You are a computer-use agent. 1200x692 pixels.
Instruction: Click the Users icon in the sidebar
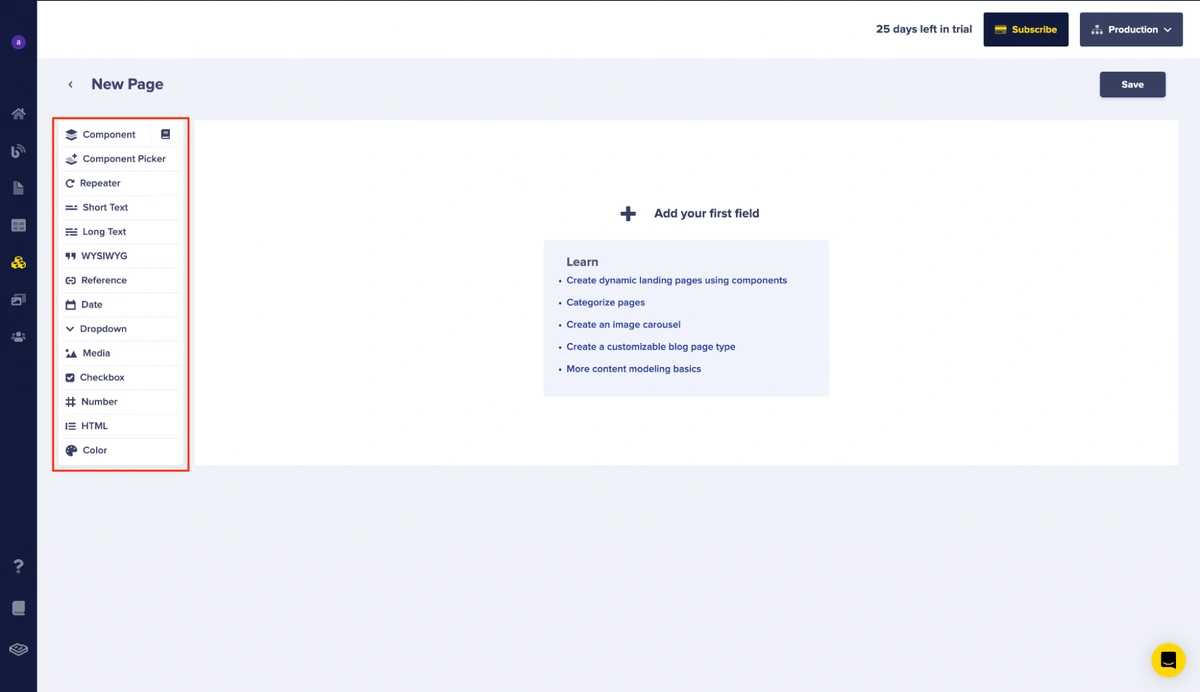click(18, 337)
